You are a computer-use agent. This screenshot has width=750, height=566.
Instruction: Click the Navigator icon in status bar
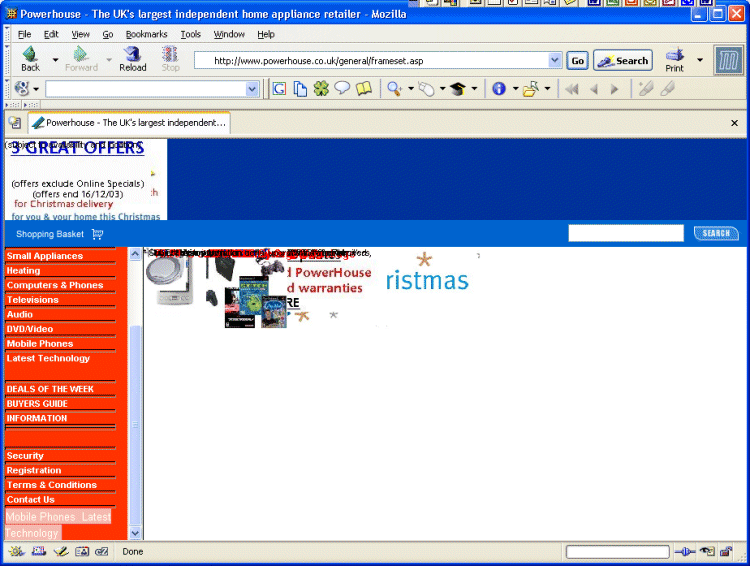(16, 552)
